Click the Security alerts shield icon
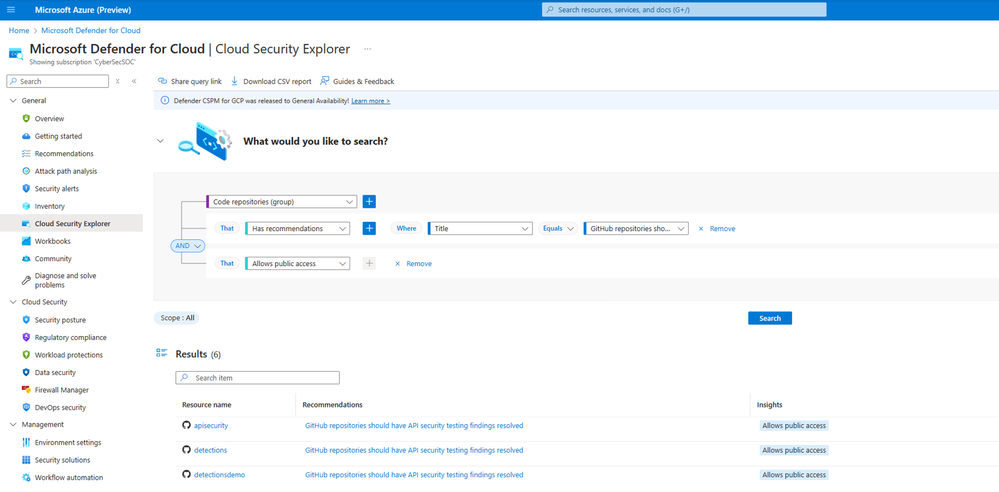This screenshot has height=492, width=999. [26, 189]
